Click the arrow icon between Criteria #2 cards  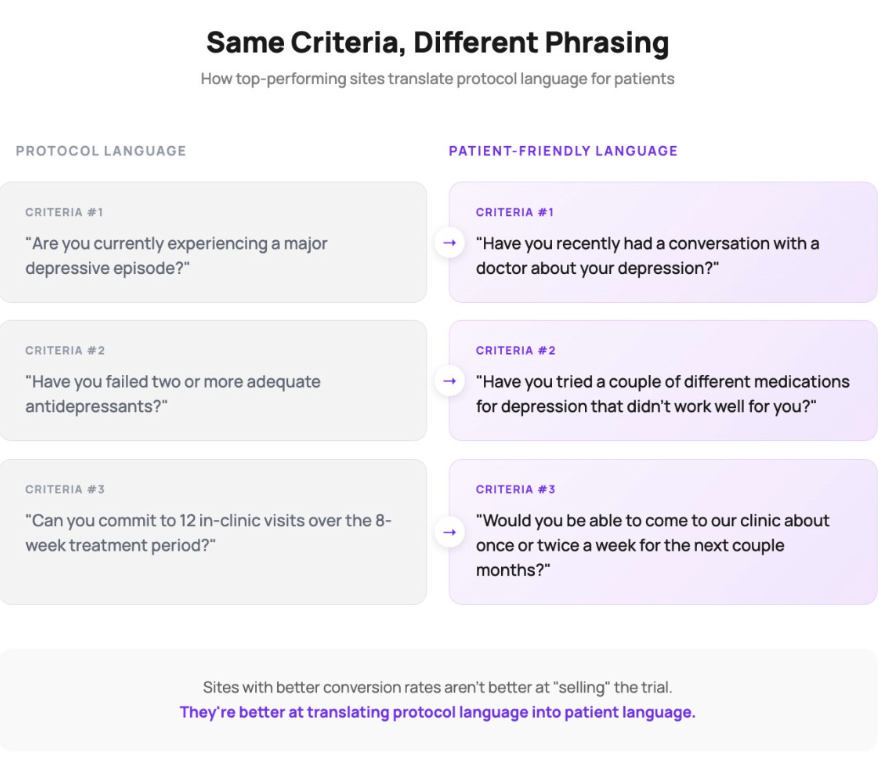pyautogui.click(x=449, y=381)
